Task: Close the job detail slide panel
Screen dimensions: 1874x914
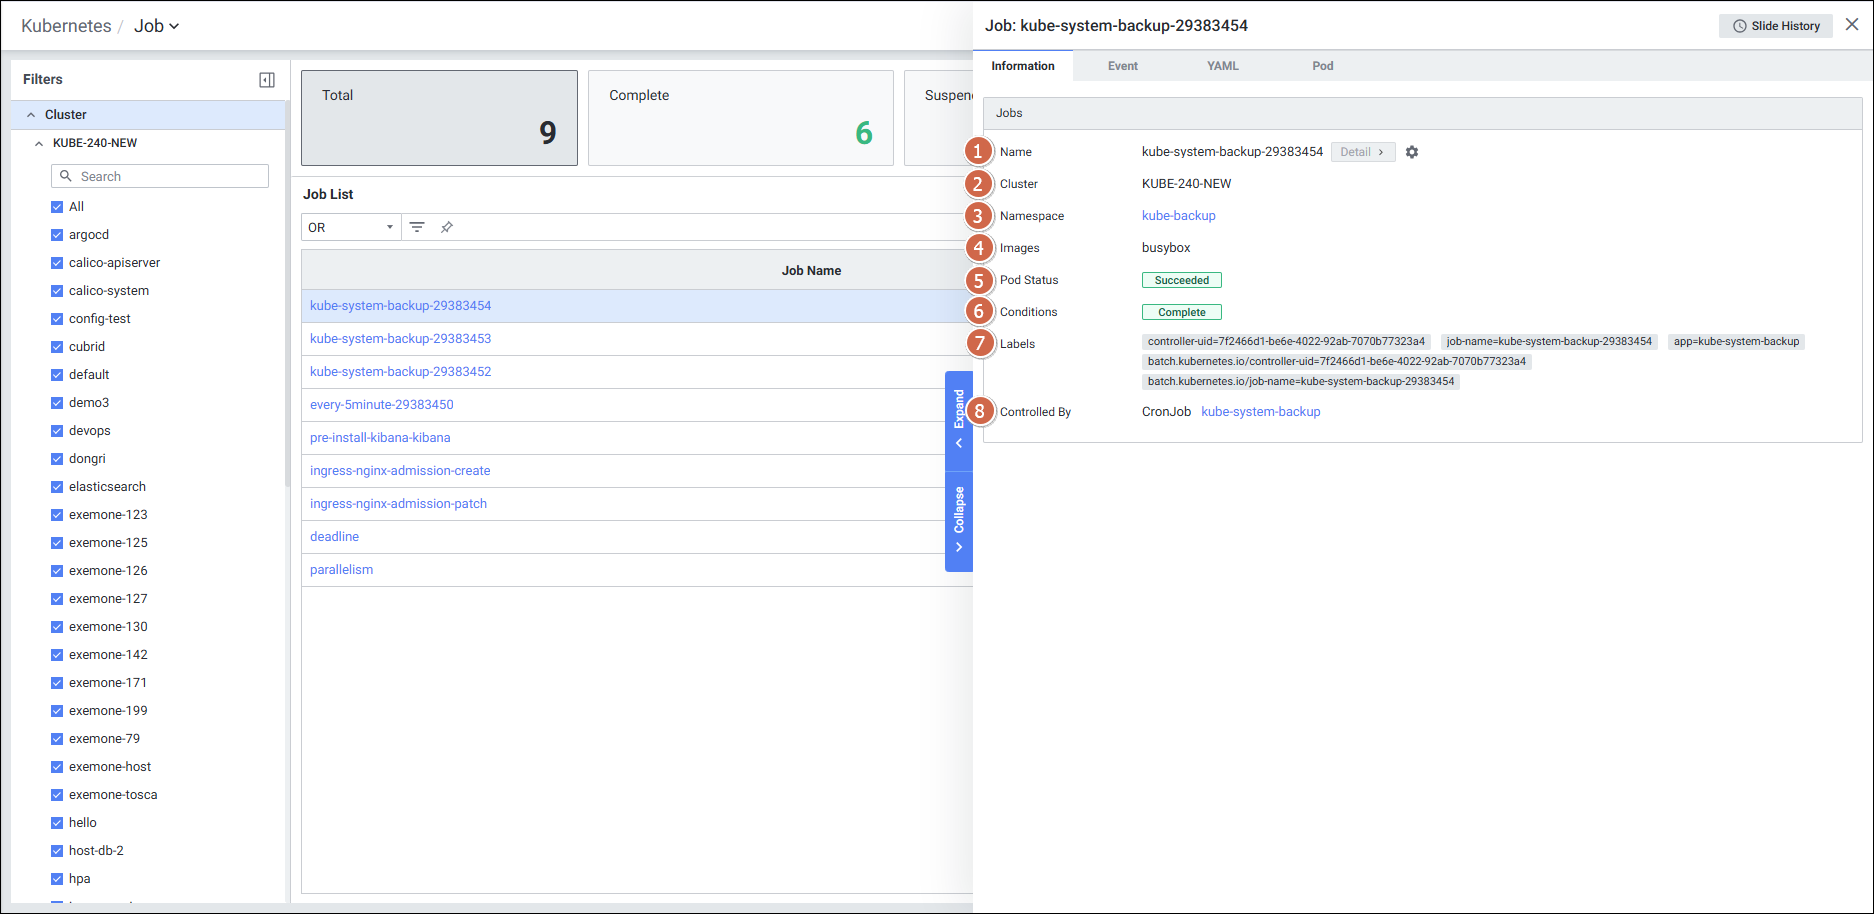Action: click(x=1852, y=25)
